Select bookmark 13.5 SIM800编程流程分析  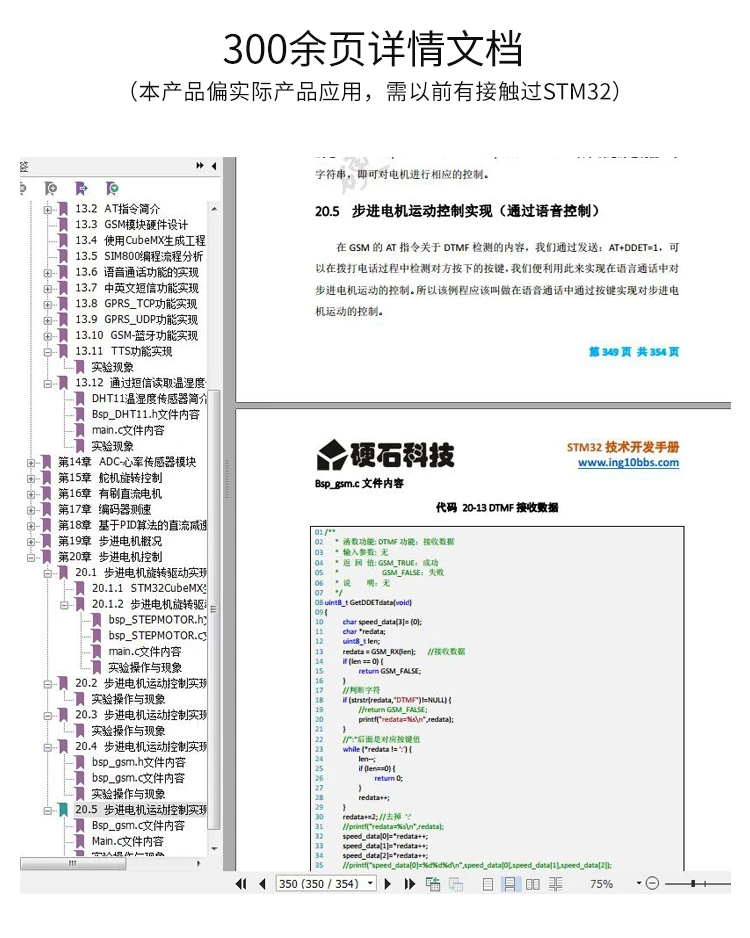[x=139, y=256]
